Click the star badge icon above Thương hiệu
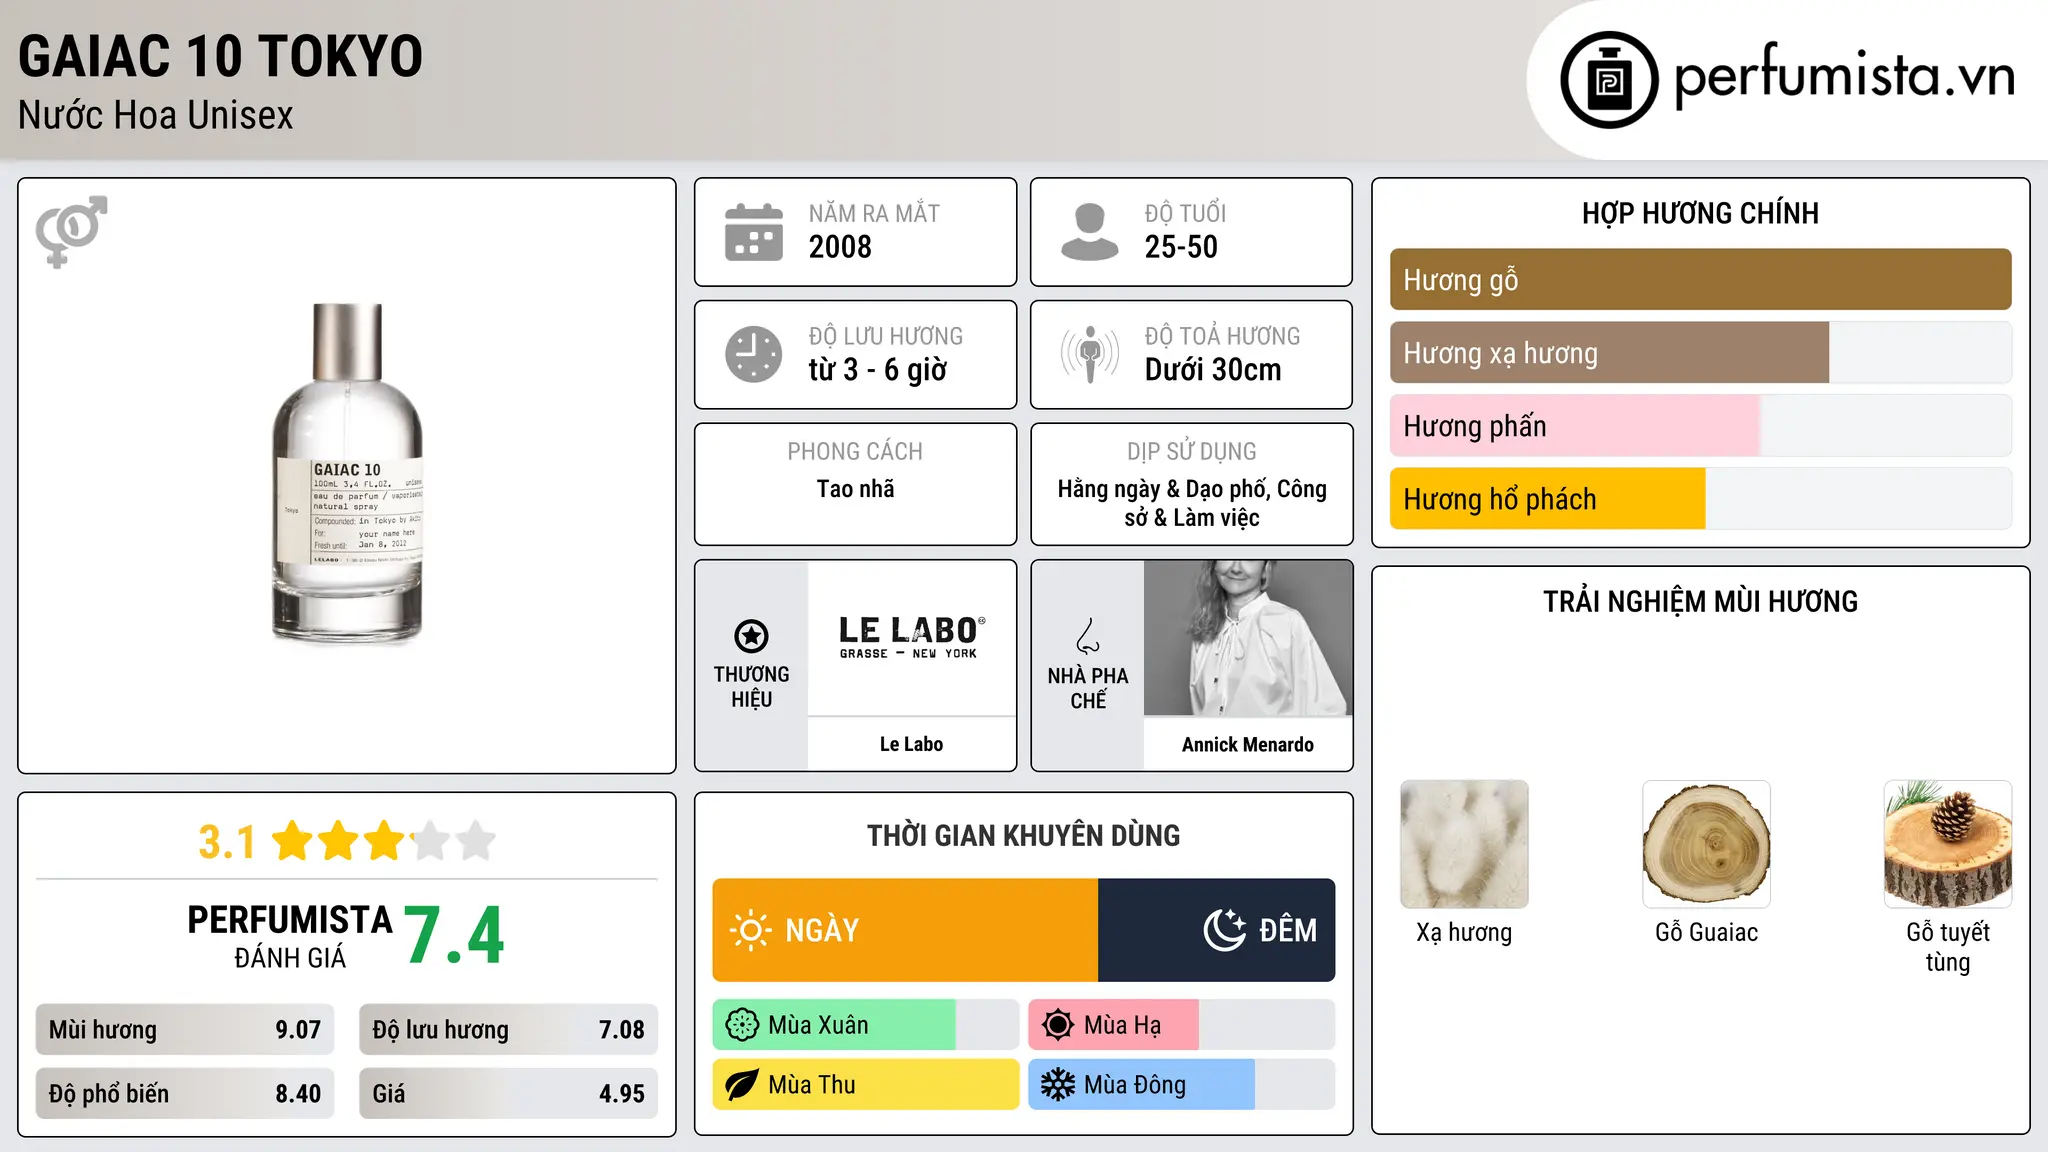 [x=751, y=636]
